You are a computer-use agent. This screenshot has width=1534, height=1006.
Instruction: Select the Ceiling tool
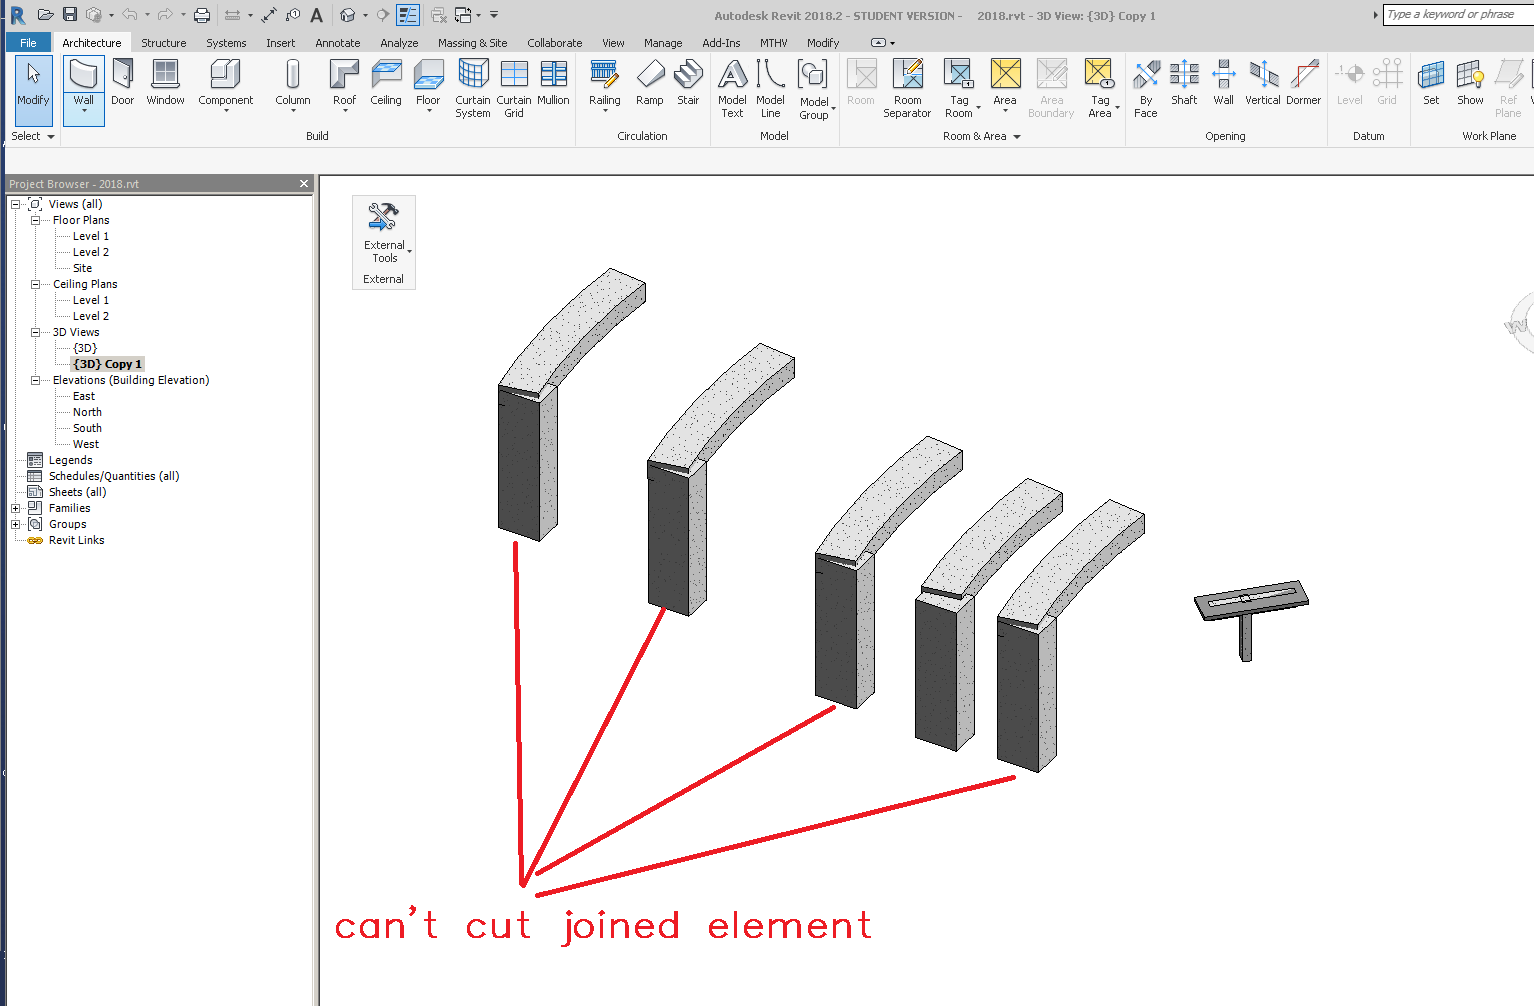click(x=386, y=82)
